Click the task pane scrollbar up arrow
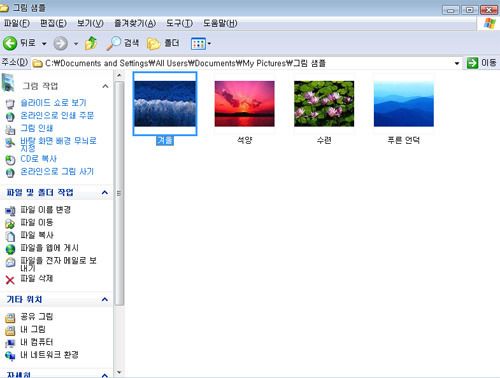The width and height of the screenshot is (500, 378). tap(119, 76)
